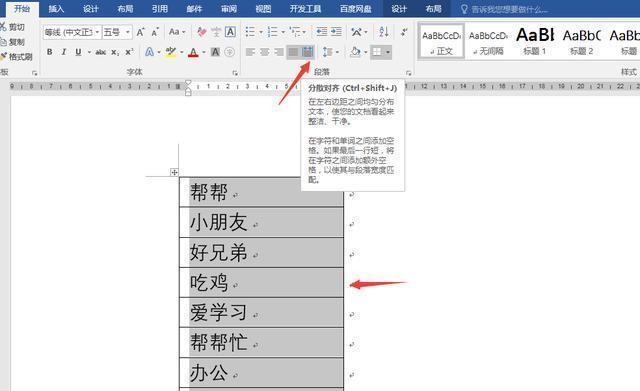Align text to the right
The height and width of the screenshot is (391, 640).
(279, 52)
